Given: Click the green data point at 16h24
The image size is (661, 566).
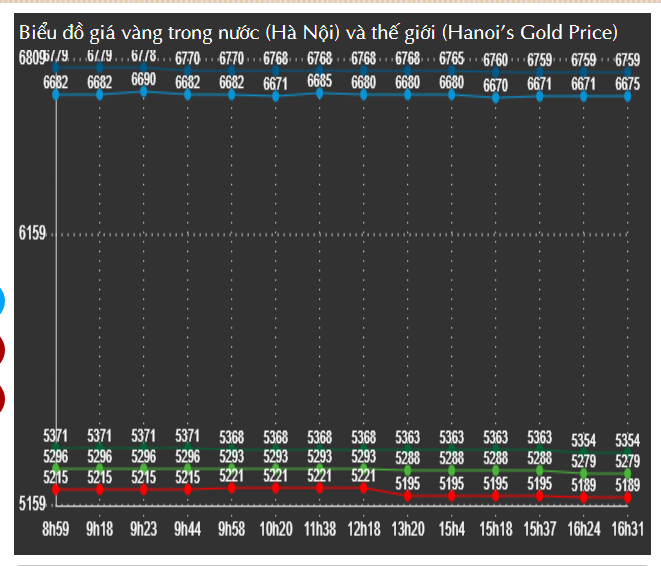Looking at the screenshot, I should tap(583, 472).
